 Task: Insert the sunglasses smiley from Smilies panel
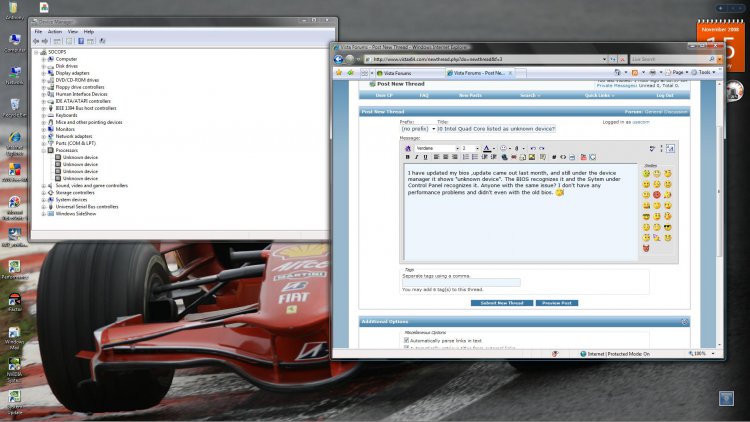(668, 227)
